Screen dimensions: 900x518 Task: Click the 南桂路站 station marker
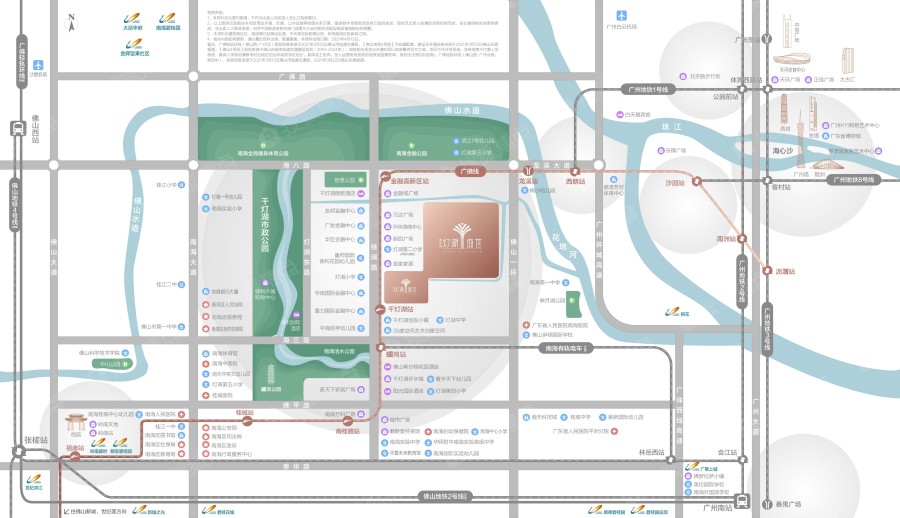tap(348, 421)
